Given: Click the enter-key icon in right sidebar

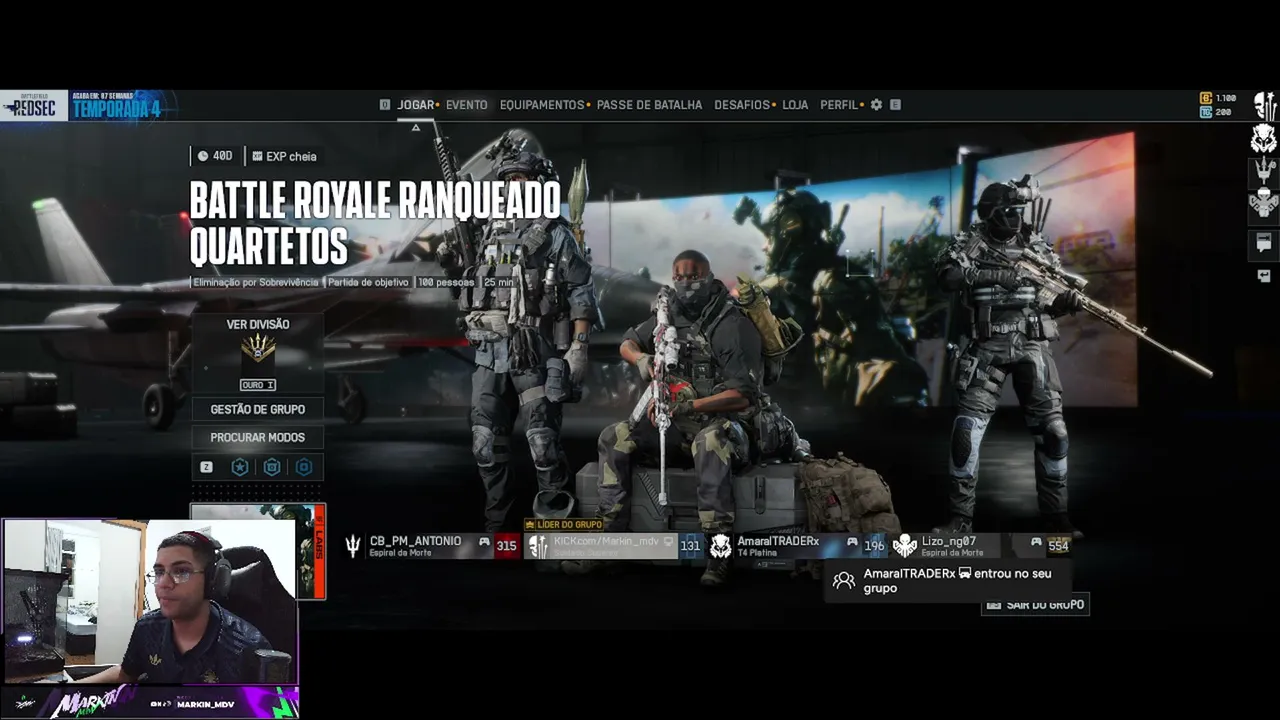Looking at the screenshot, I should click(x=1264, y=276).
